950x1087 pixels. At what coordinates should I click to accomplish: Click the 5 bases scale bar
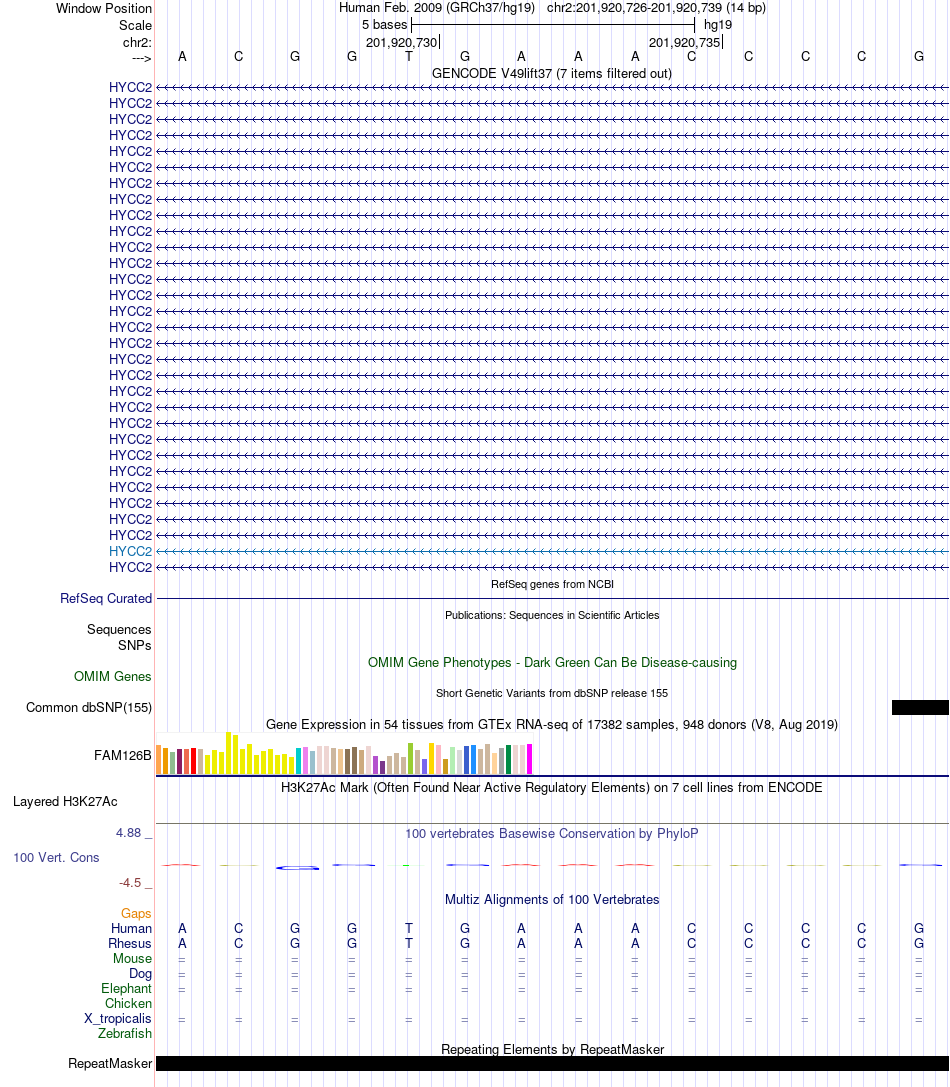coord(553,25)
